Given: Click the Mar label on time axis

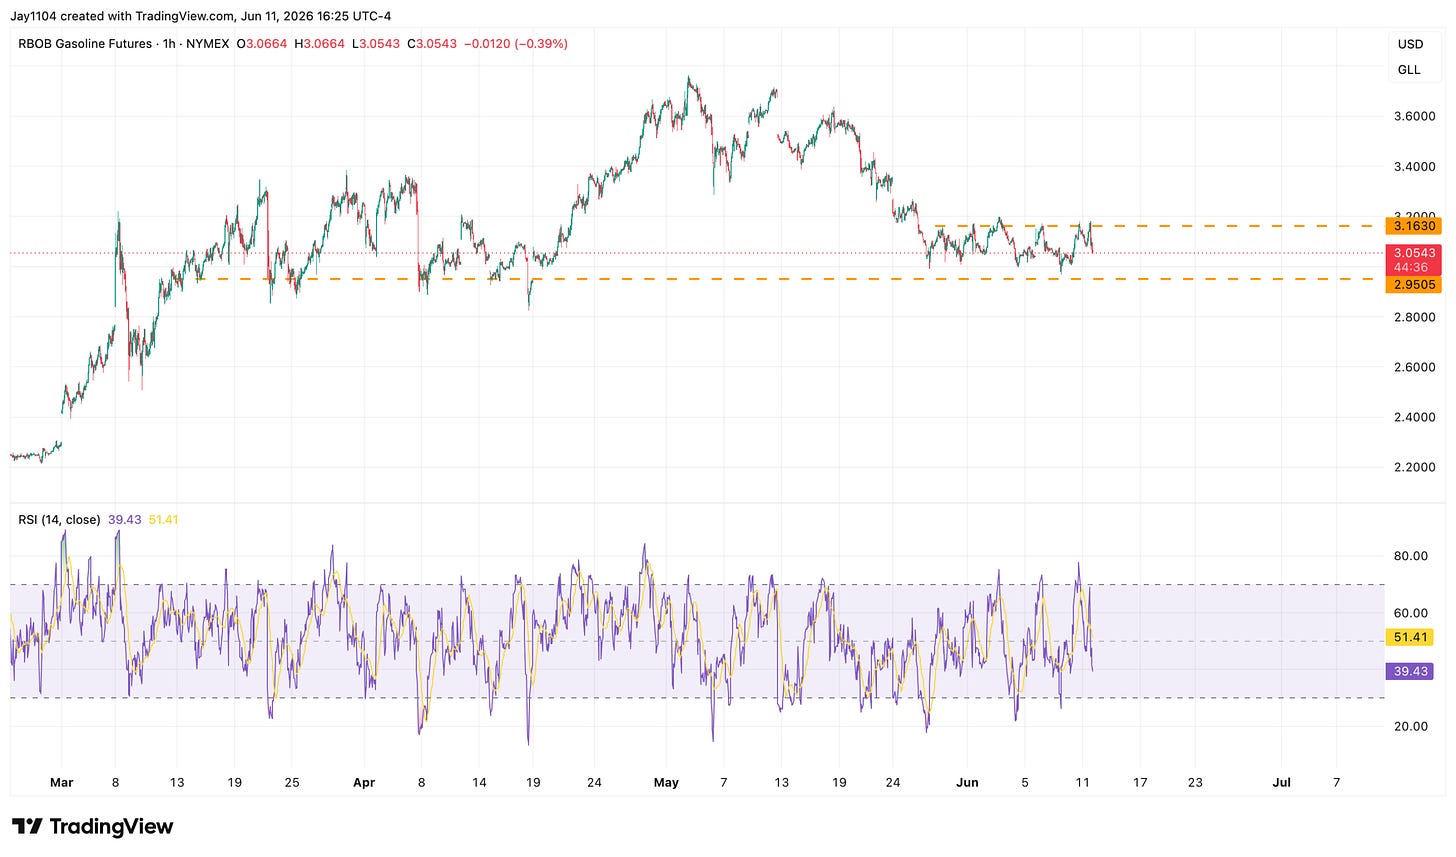Looking at the screenshot, I should pyautogui.click(x=62, y=783).
